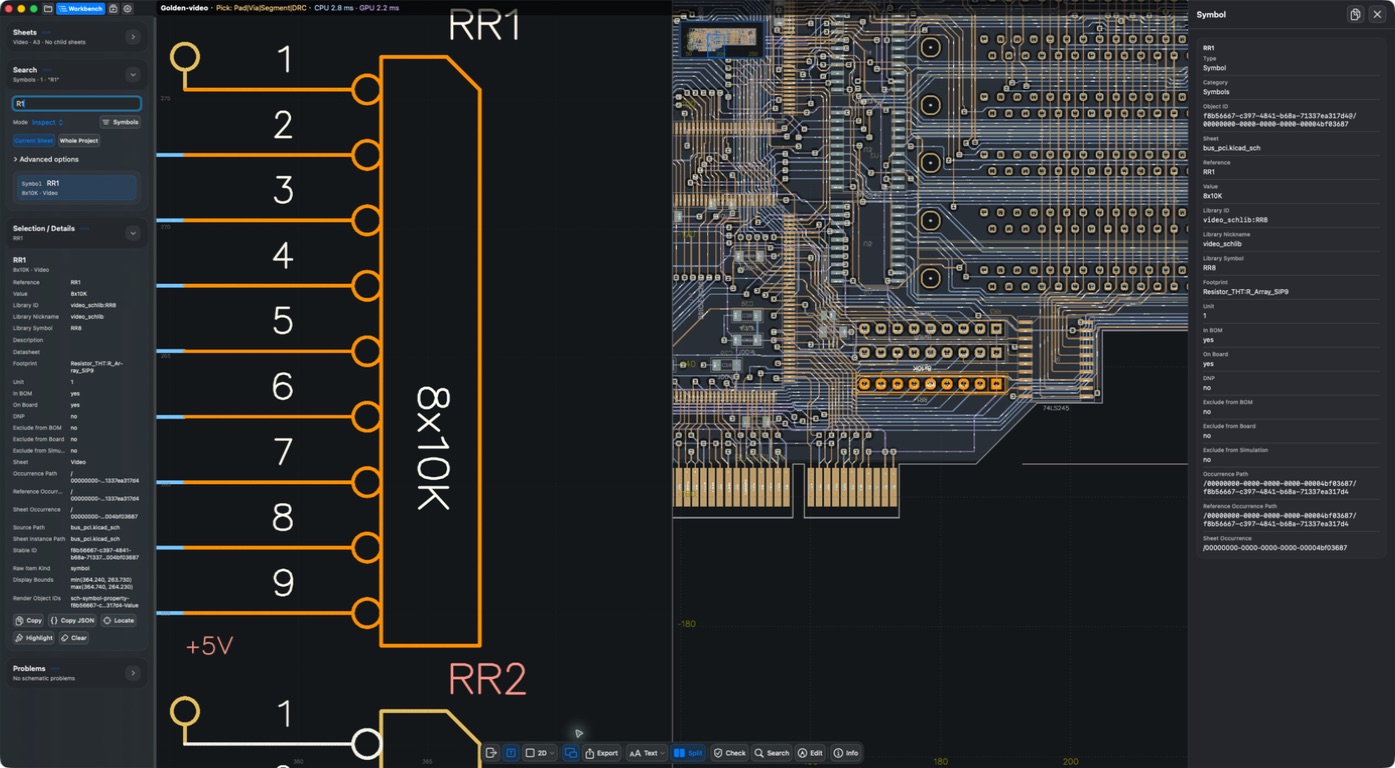This screenshot has width=1395, height=768.
Task: Toggle the overlapping windows icon in toolbar
Action: [x=571, y=753]
